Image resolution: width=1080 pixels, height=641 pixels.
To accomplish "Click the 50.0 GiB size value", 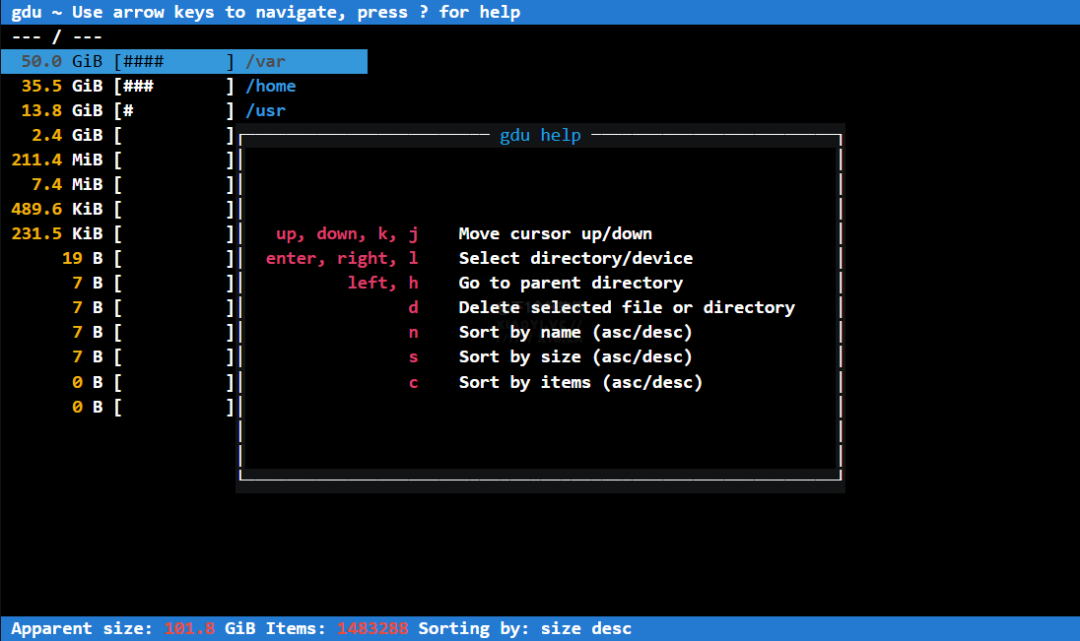I will point(61,61).
